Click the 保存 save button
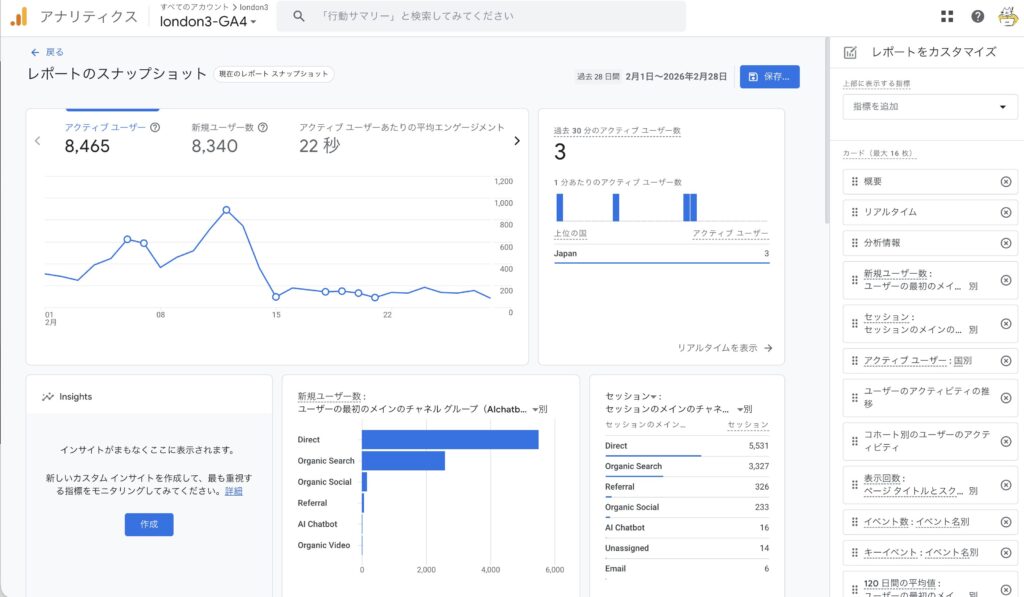This screenshot has height=597, width=1024. (x=769, y=76)
